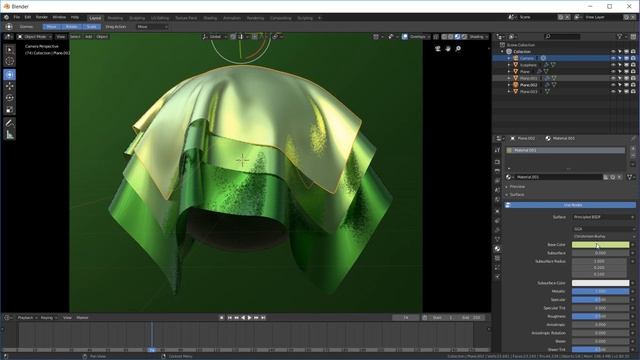Open the Active Tool properties tab icon
This screenshot has height=360, width=640.
497,150
